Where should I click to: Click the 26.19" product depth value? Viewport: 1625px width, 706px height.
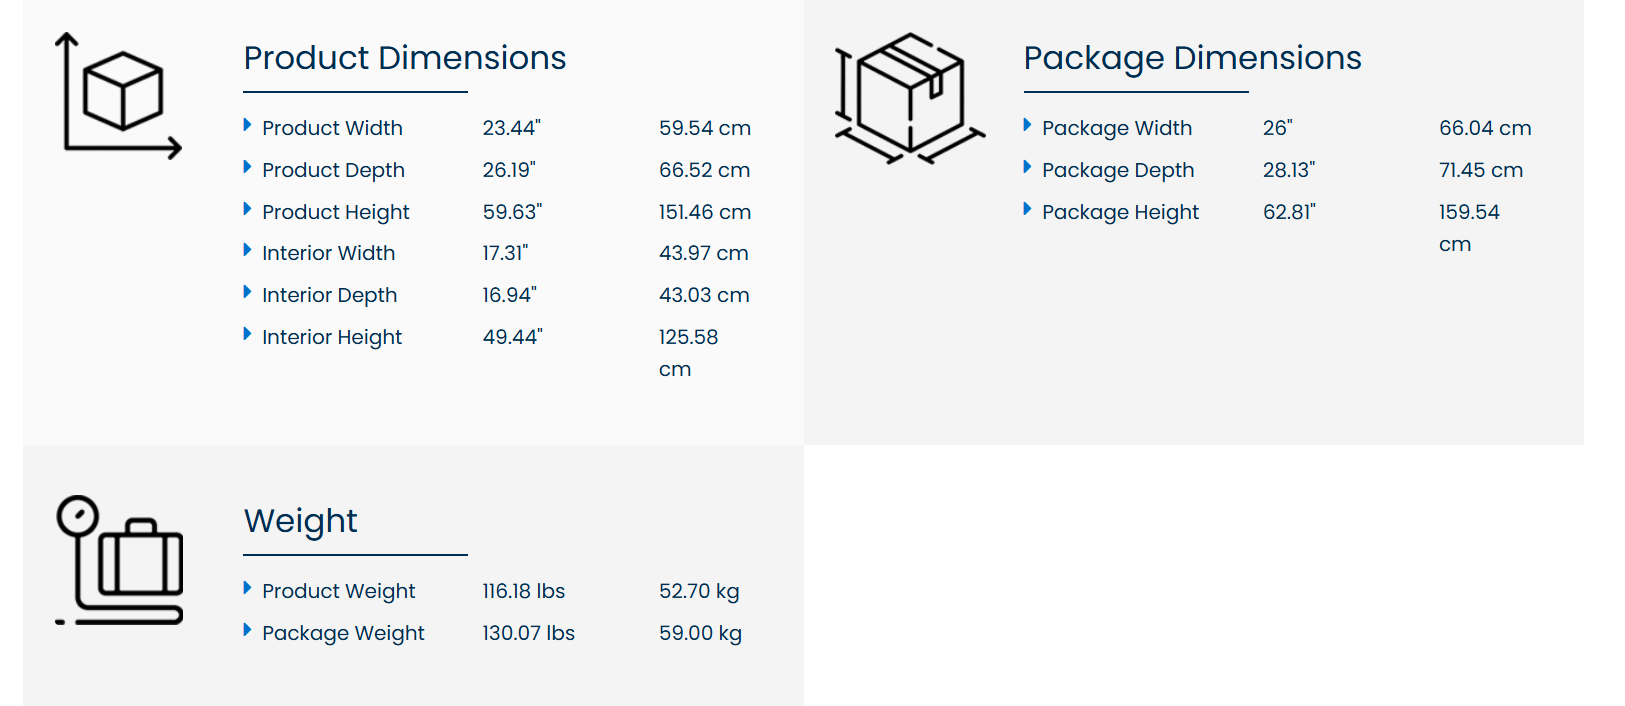pyautogui.click(x=508, y=170)
